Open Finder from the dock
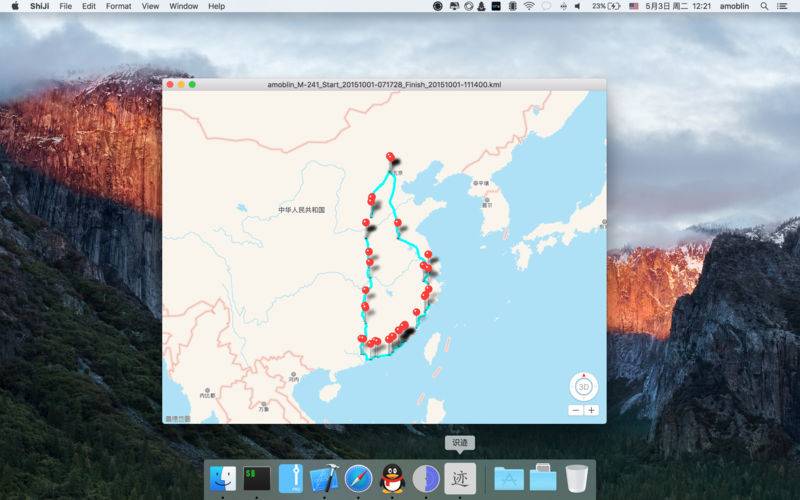 (223, 478)
